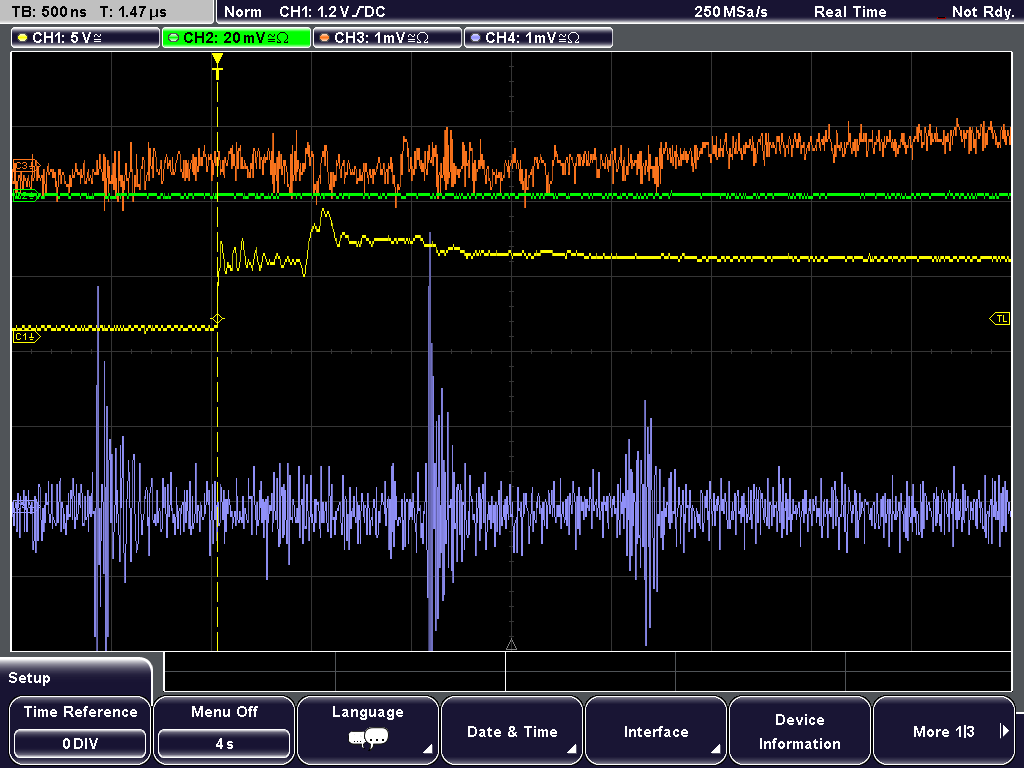Click the C3 channel level marker

pyautogui.click(x=26, y=166)
